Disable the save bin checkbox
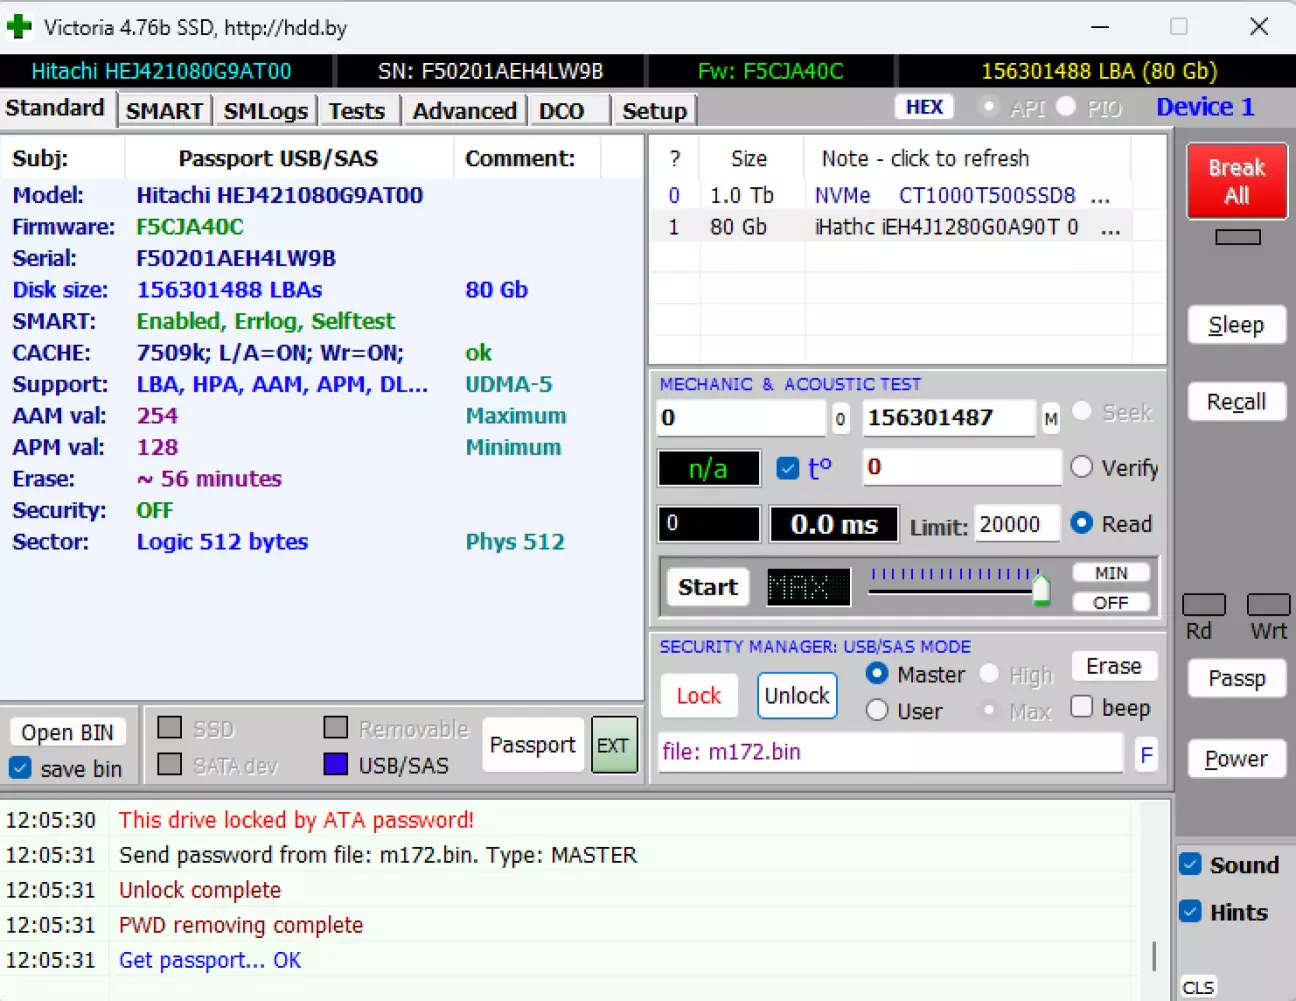This screenshot has width=1296, height=1001. (x=20, y=768)
